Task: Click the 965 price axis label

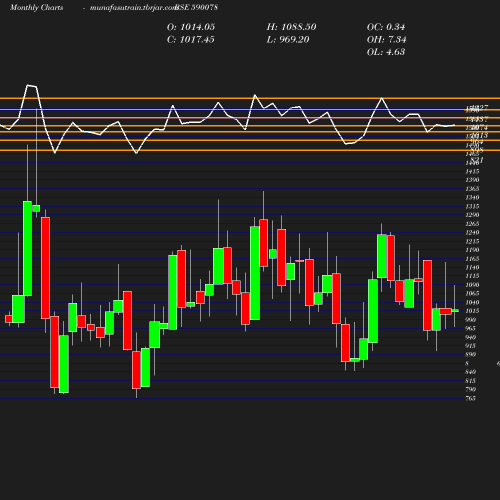Action: [x=471, y=328]
